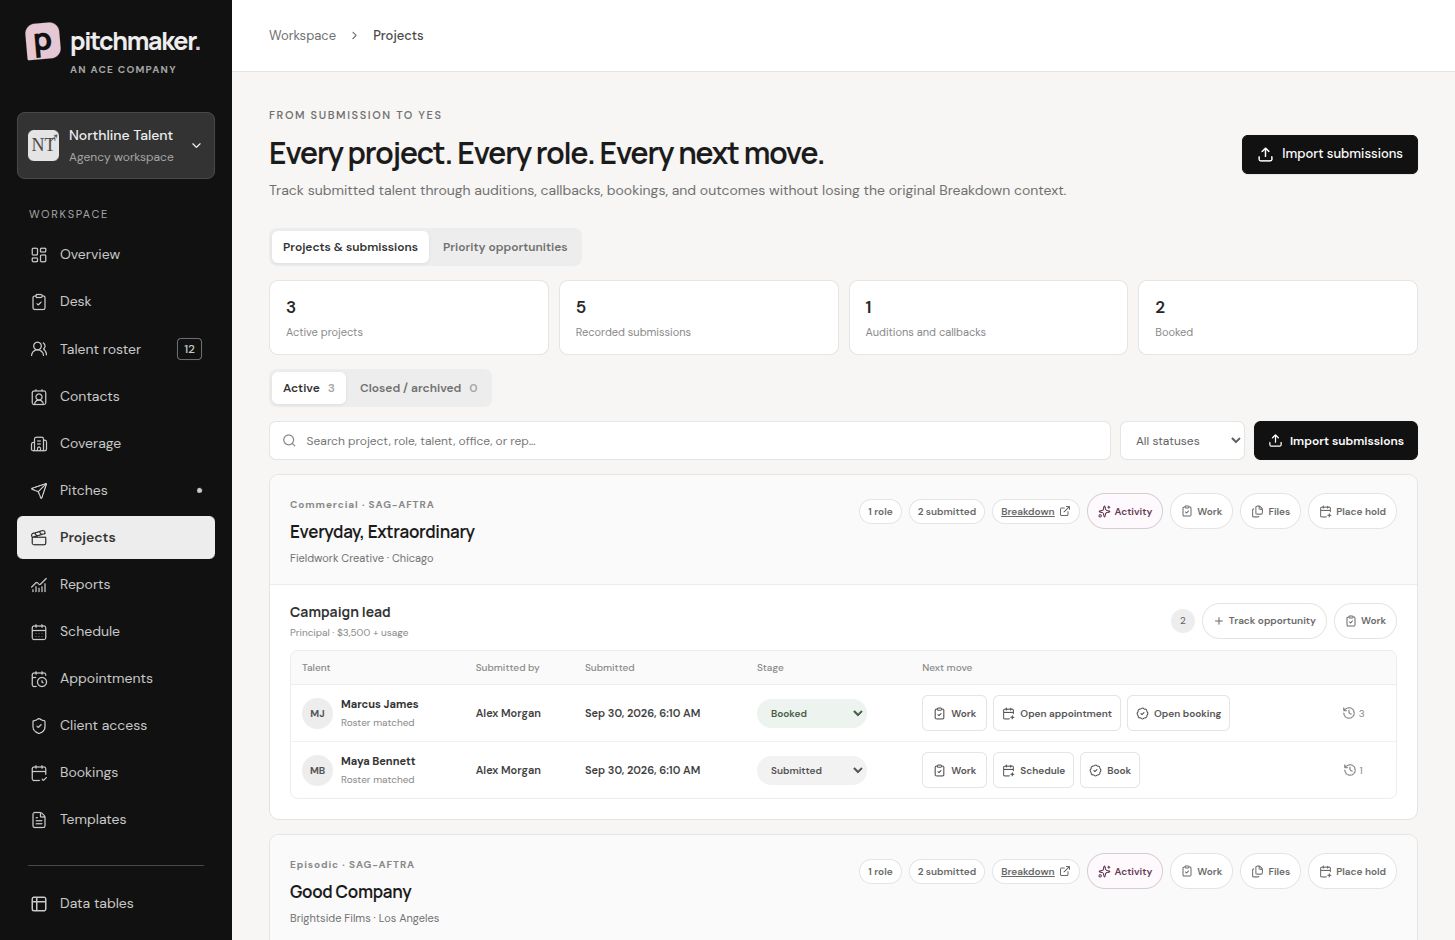View history for Marcus James row
The image size is (1455, 940).
click(1353, 713)
